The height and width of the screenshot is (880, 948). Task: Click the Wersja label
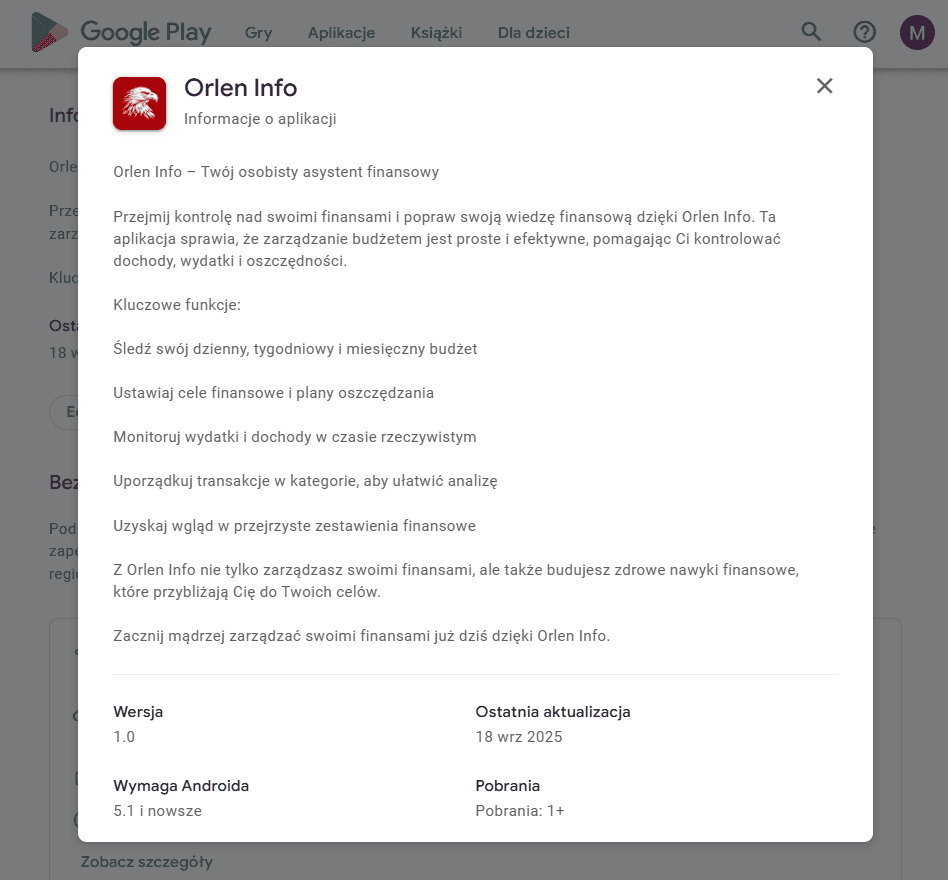tap(138, 712)
